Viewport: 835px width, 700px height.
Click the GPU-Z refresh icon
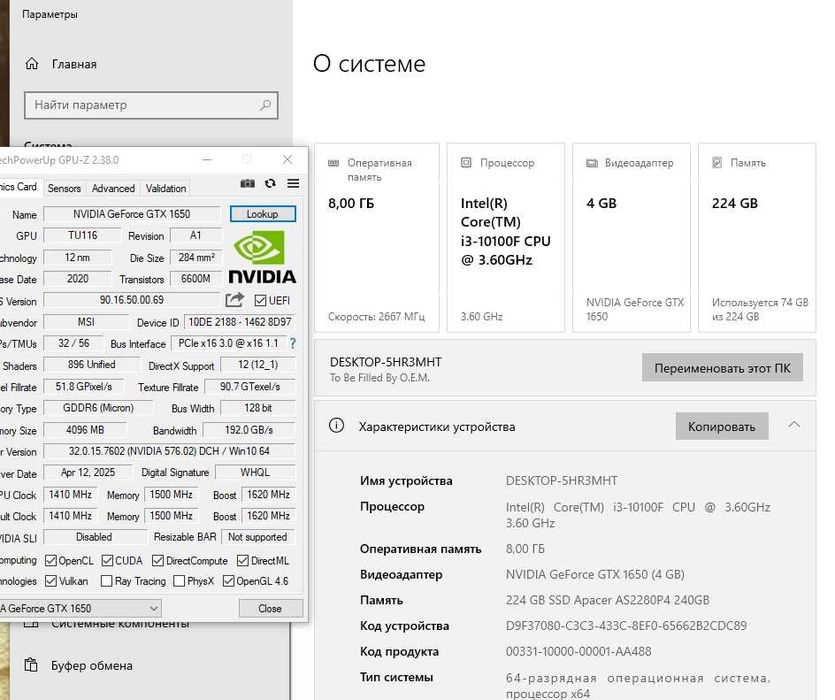click(270, 183)
